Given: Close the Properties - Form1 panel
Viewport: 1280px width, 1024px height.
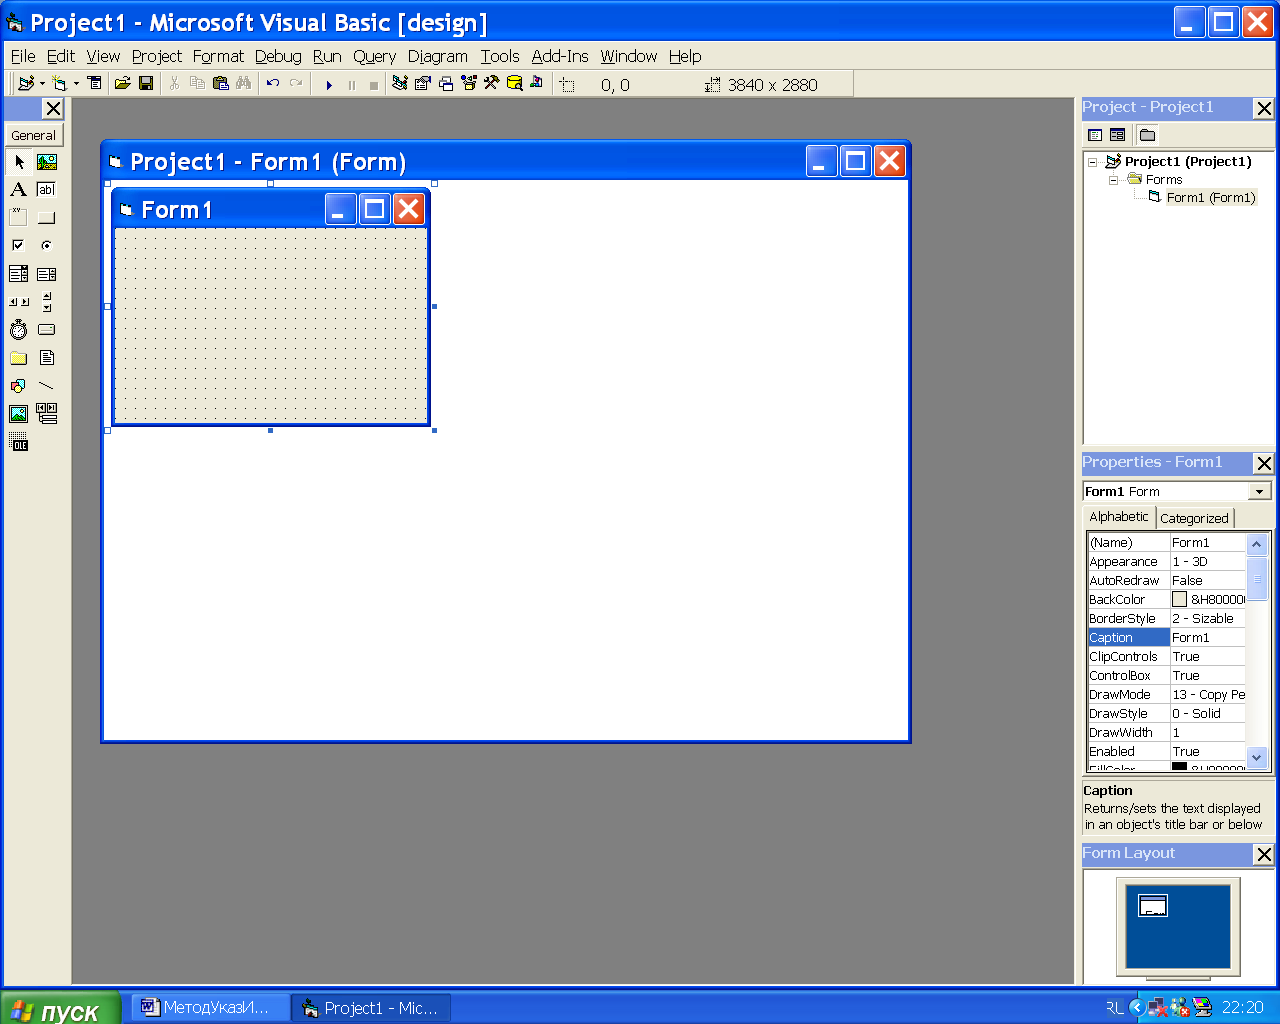Looking at the screenshot, I should [x=1264, y=463].
